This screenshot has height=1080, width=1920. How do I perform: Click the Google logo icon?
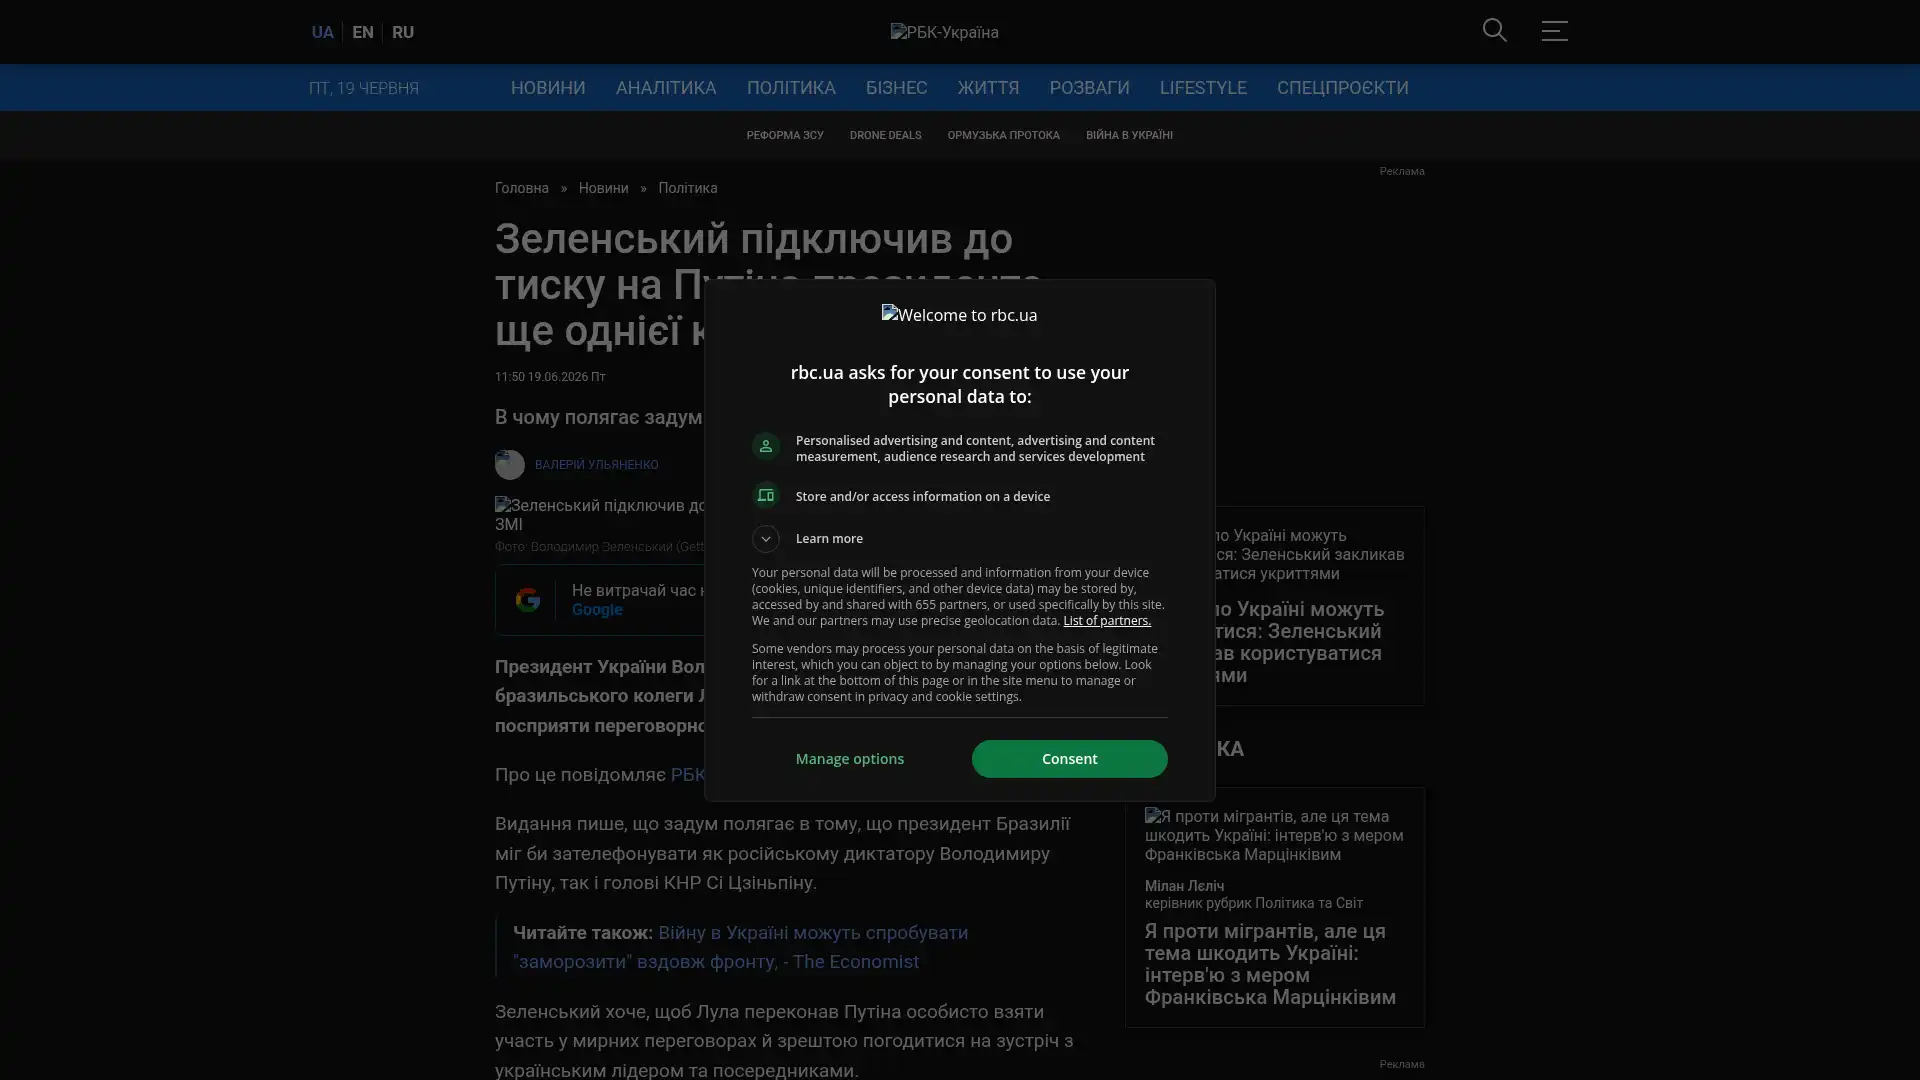click(527, 600)
